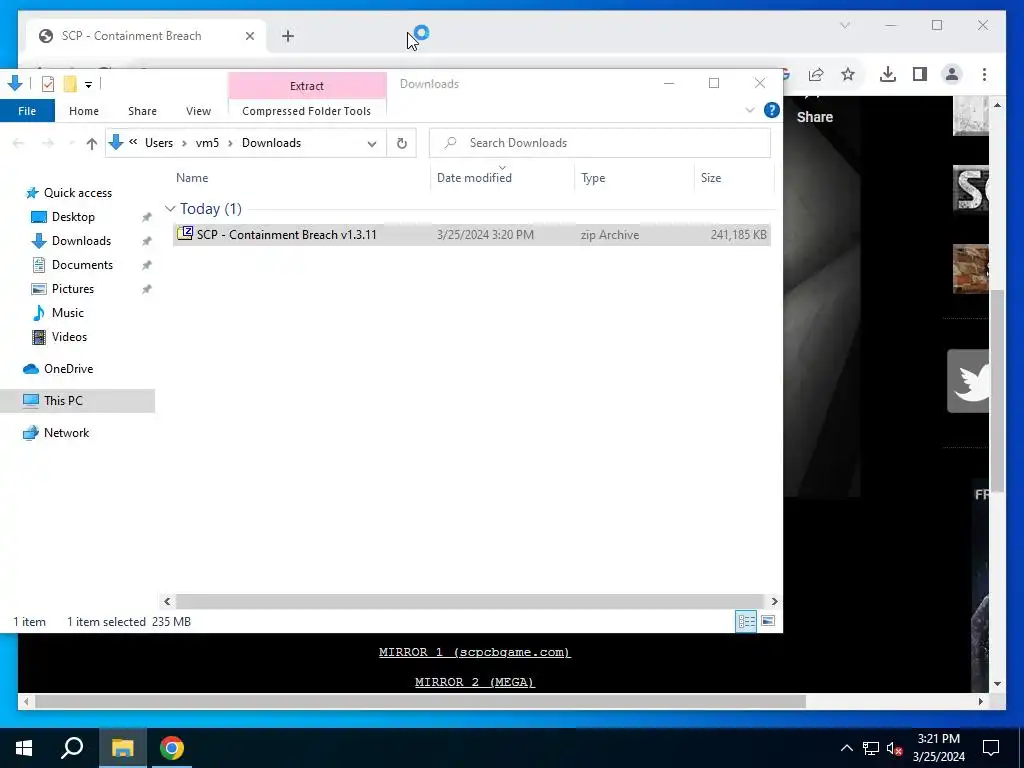Open address bar history dropdown
The width and height of the screenshot is (1024, 768).
click(x=372, y=144)
